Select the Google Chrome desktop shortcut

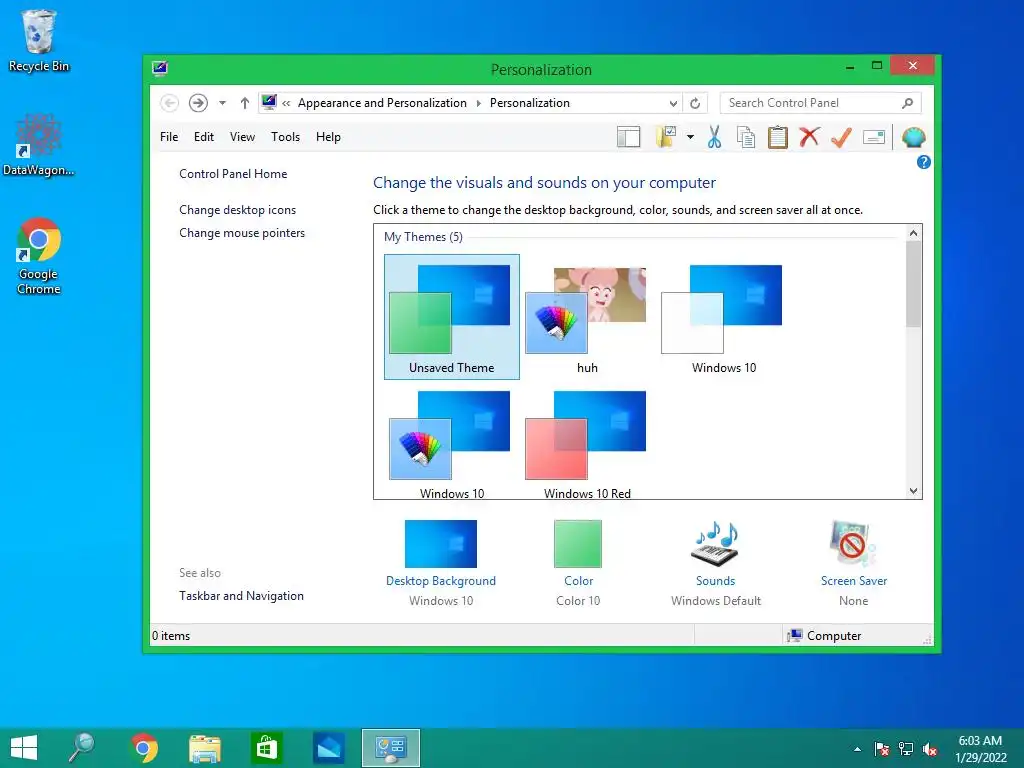pyautogui.click(x=39, y=256)
